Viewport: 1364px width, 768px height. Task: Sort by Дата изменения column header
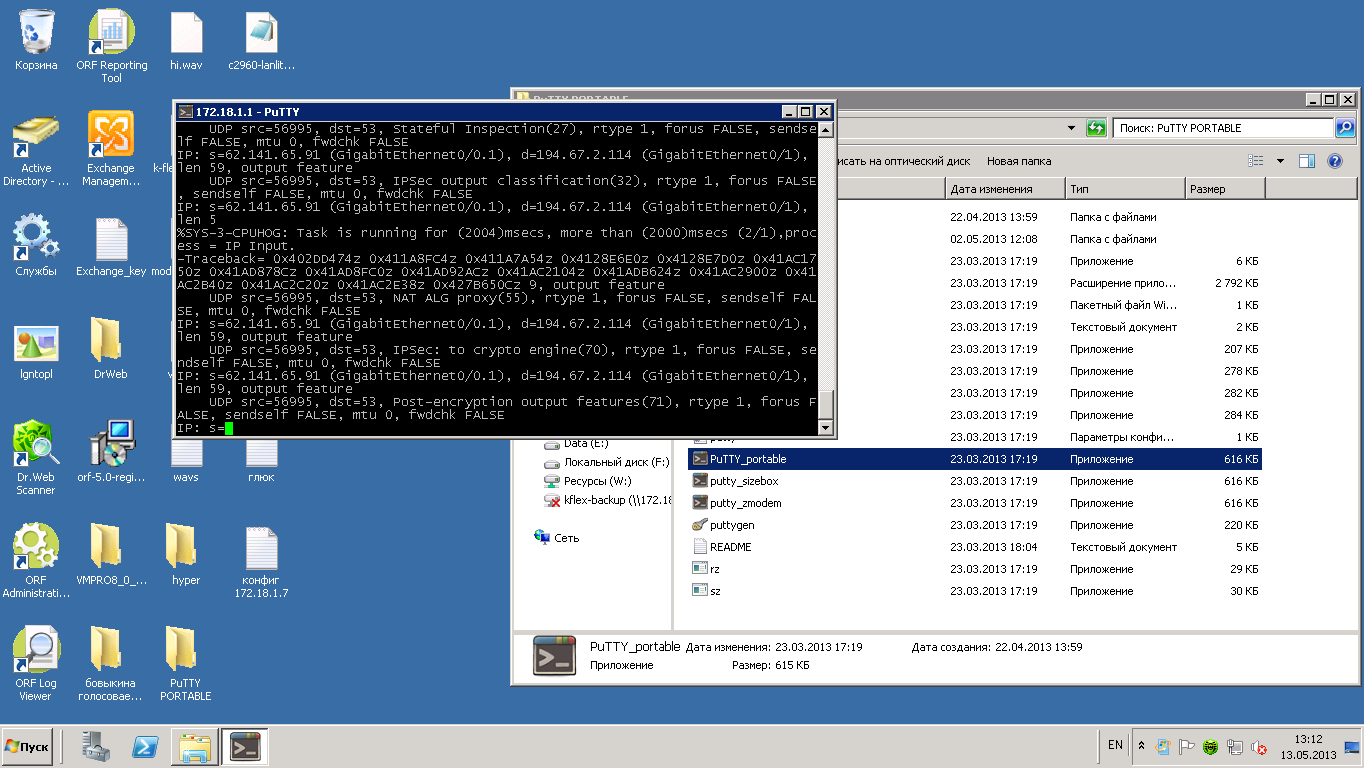[x=1004, y=189]
